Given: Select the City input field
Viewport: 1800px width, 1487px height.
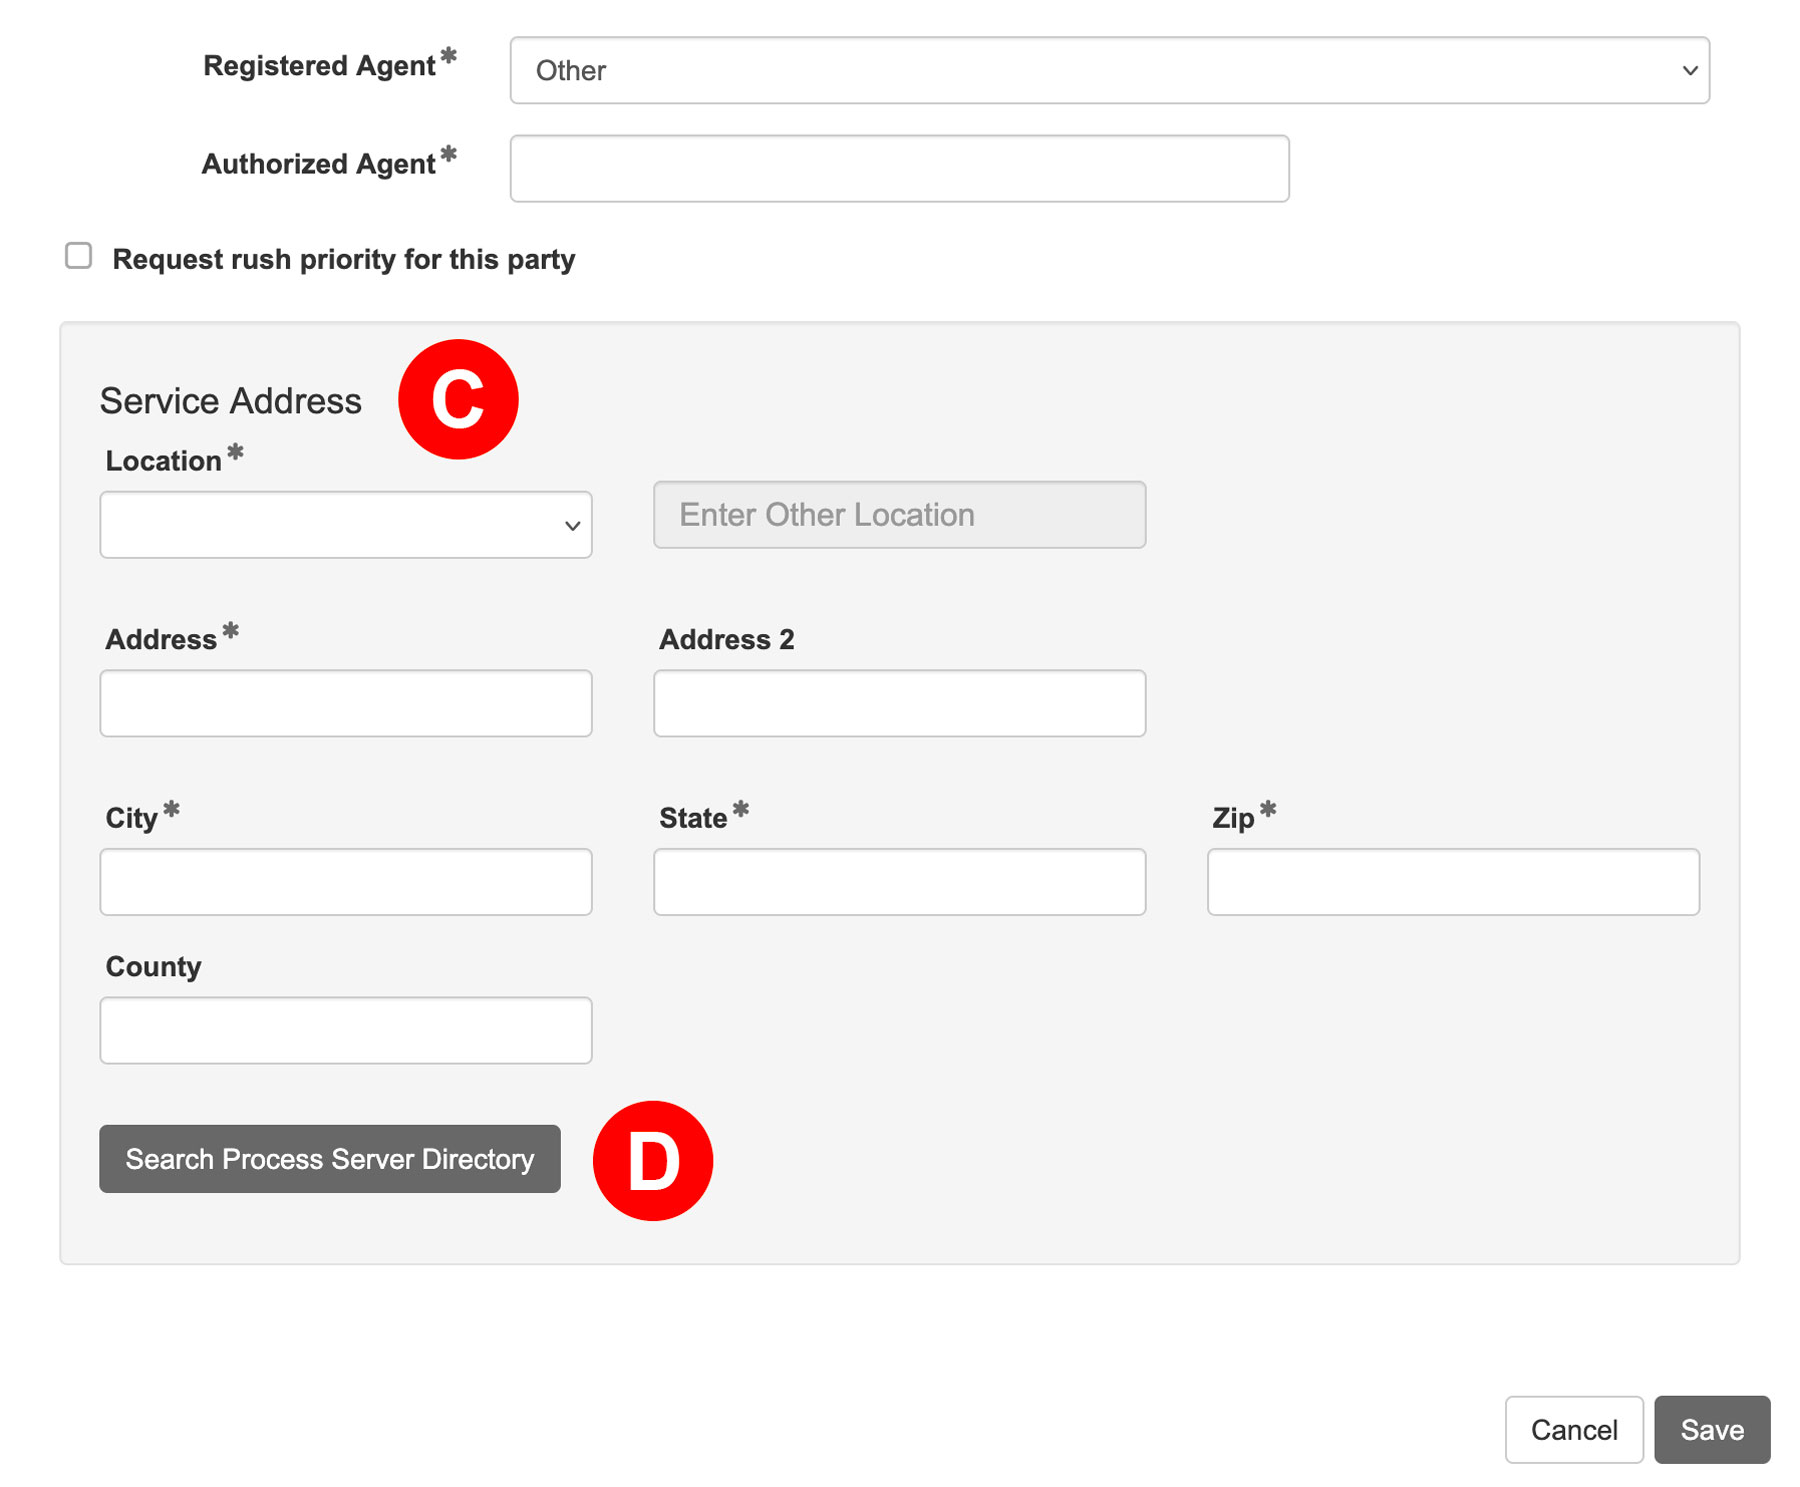Looking at the screenshot, I should 346,882.
